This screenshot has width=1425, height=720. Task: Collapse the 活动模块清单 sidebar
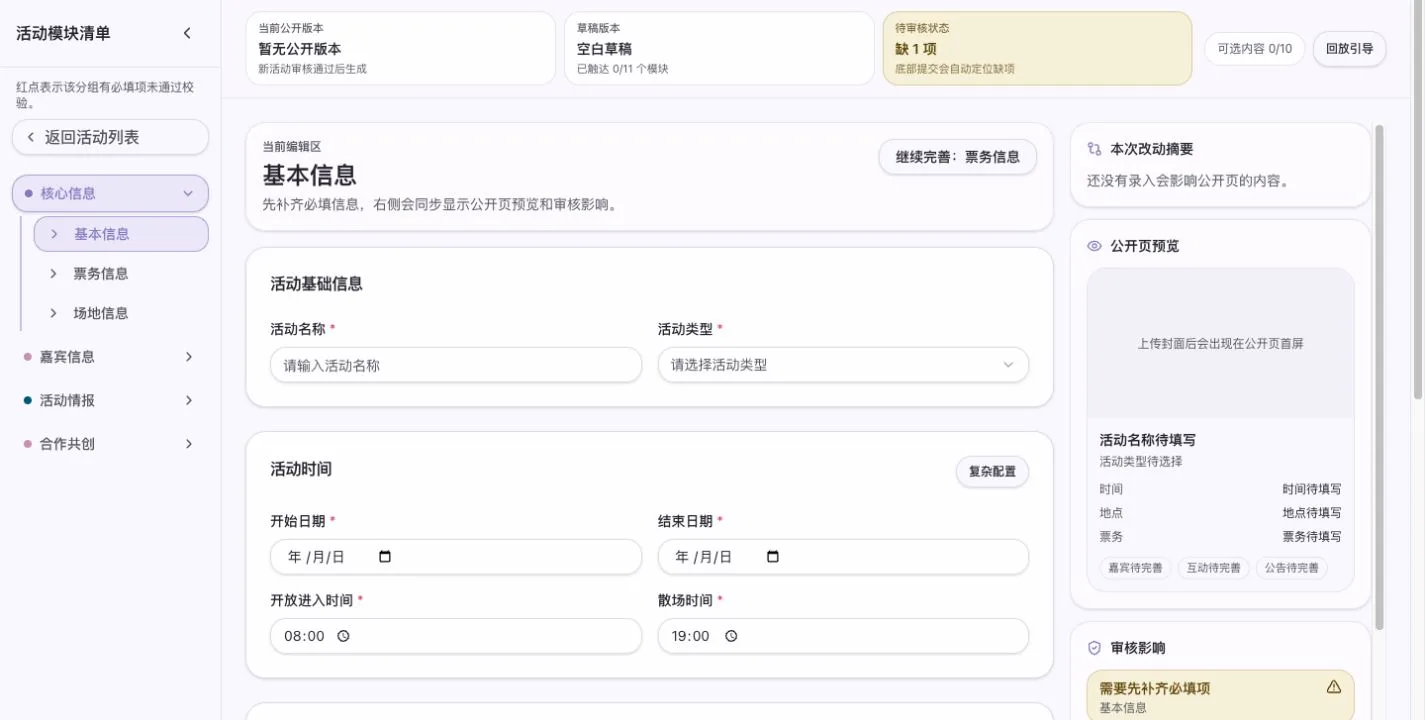187,33
